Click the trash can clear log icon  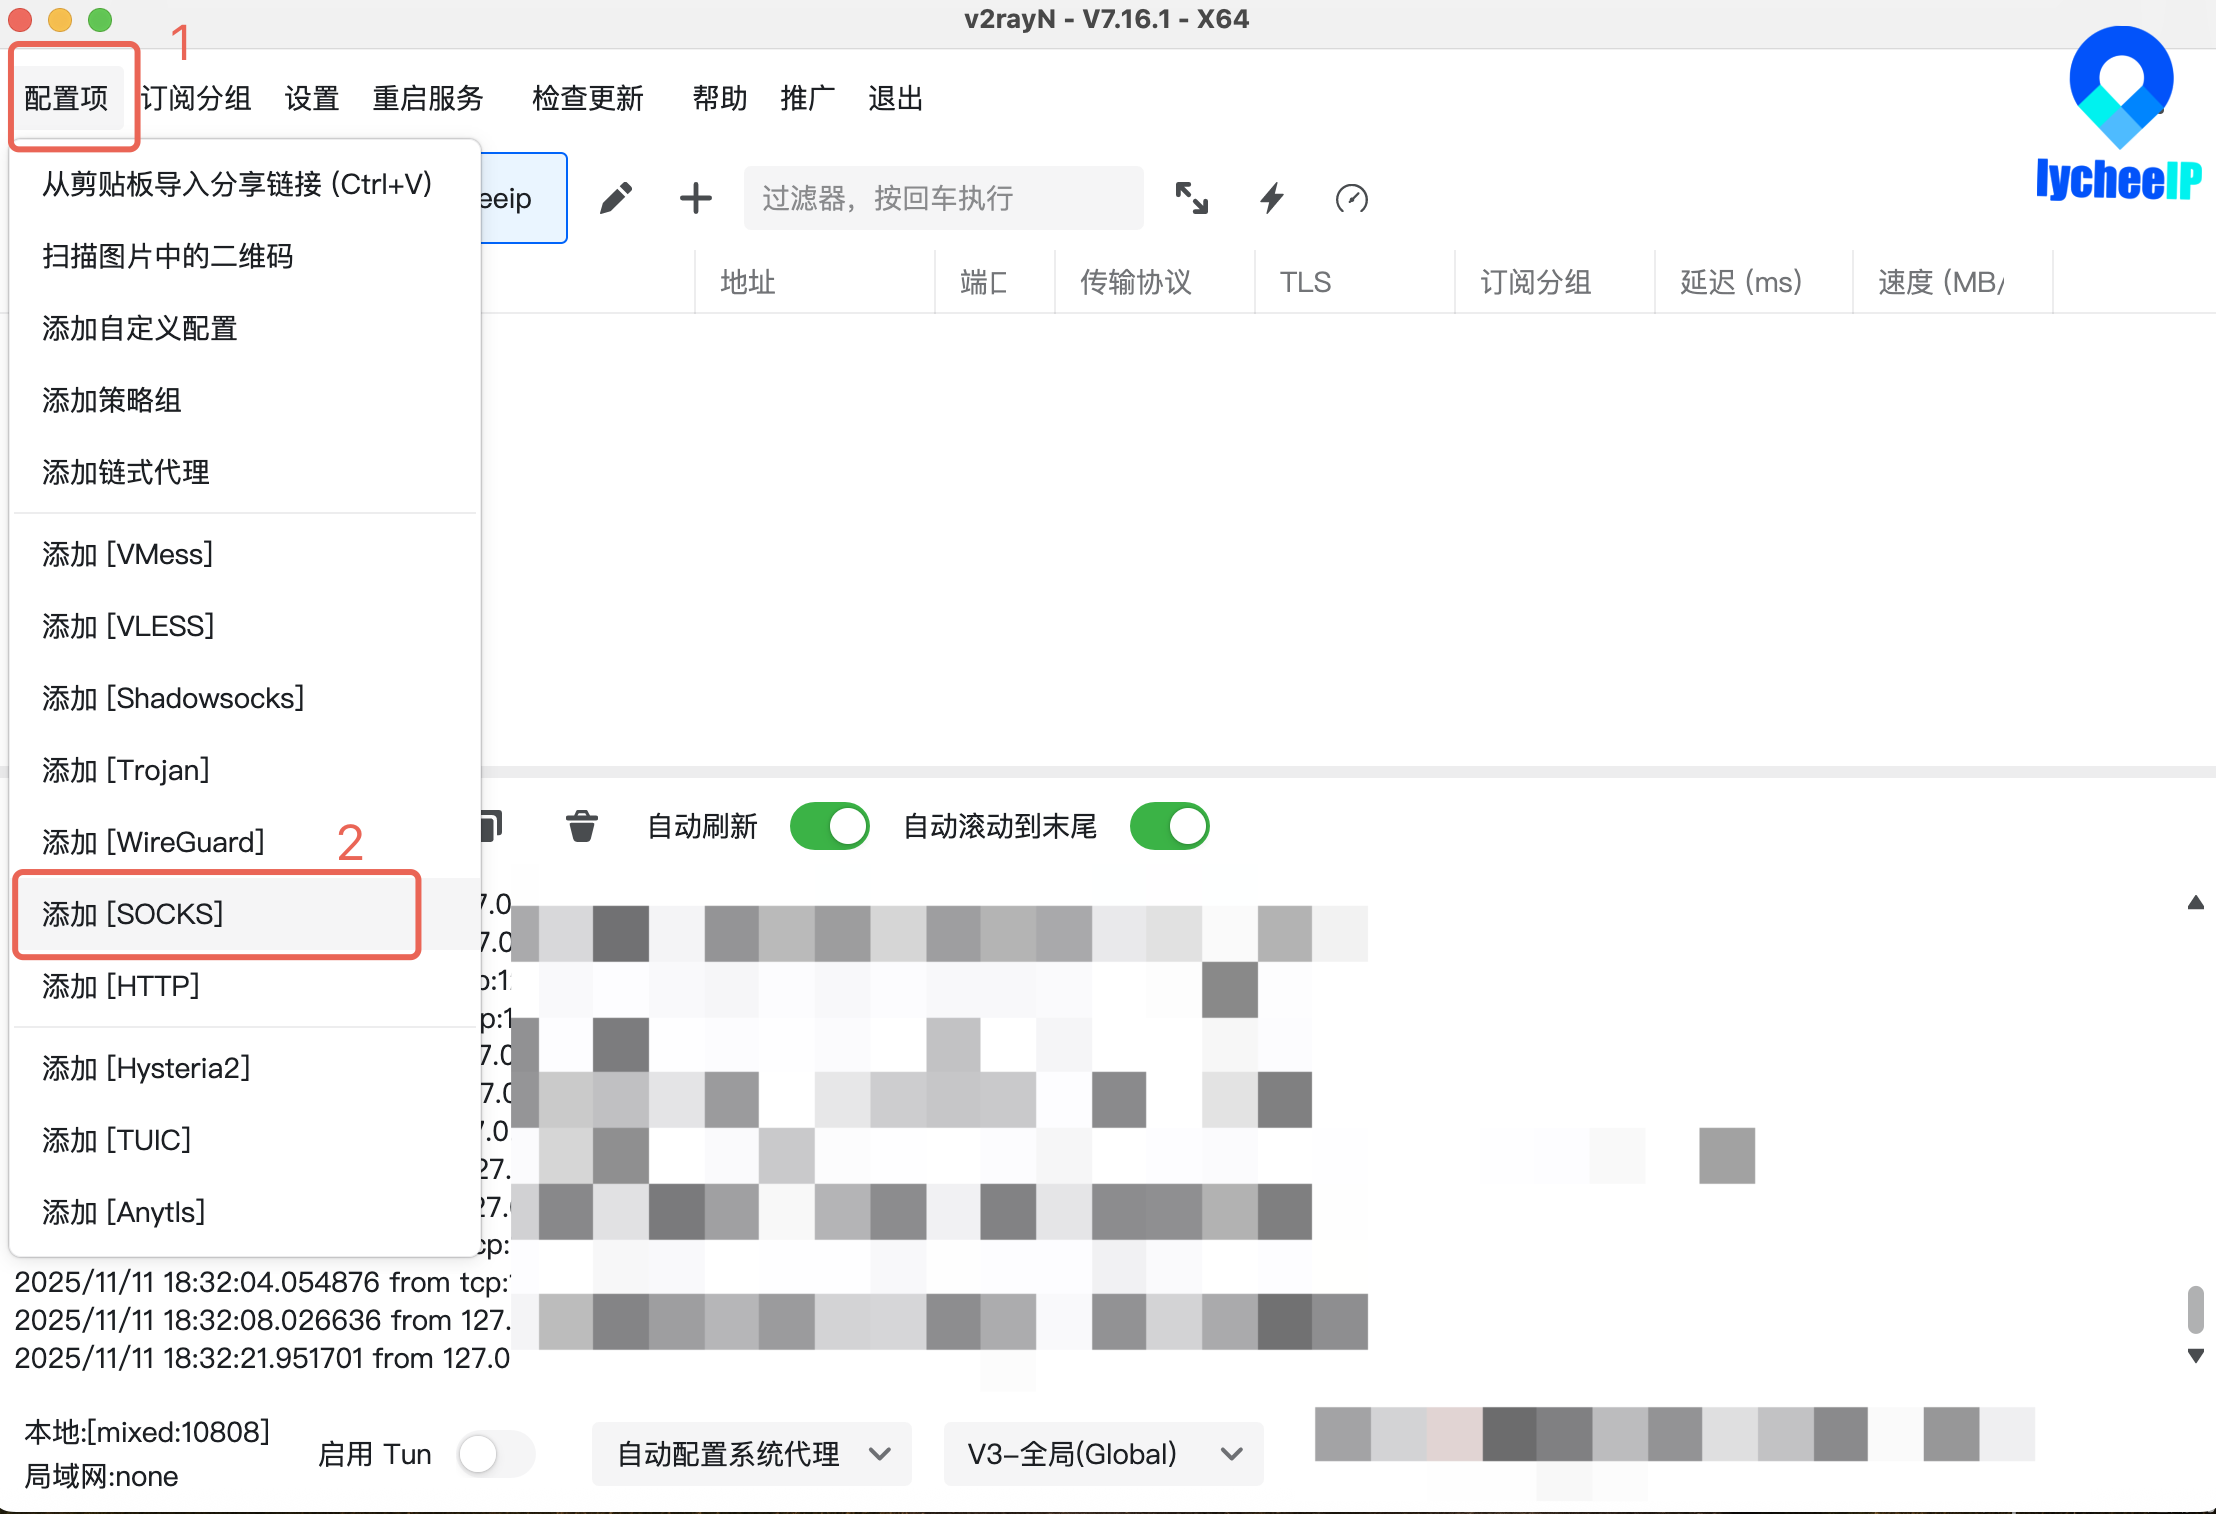click(581, 826)
